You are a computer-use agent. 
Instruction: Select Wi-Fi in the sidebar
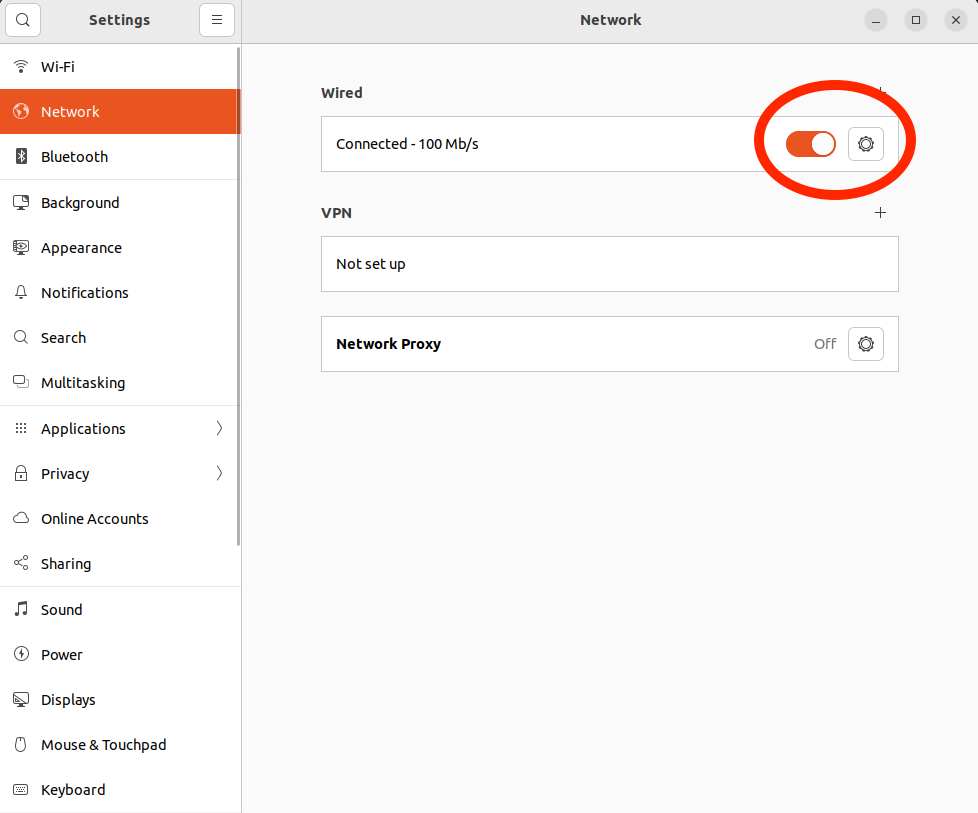coord(119,66)
